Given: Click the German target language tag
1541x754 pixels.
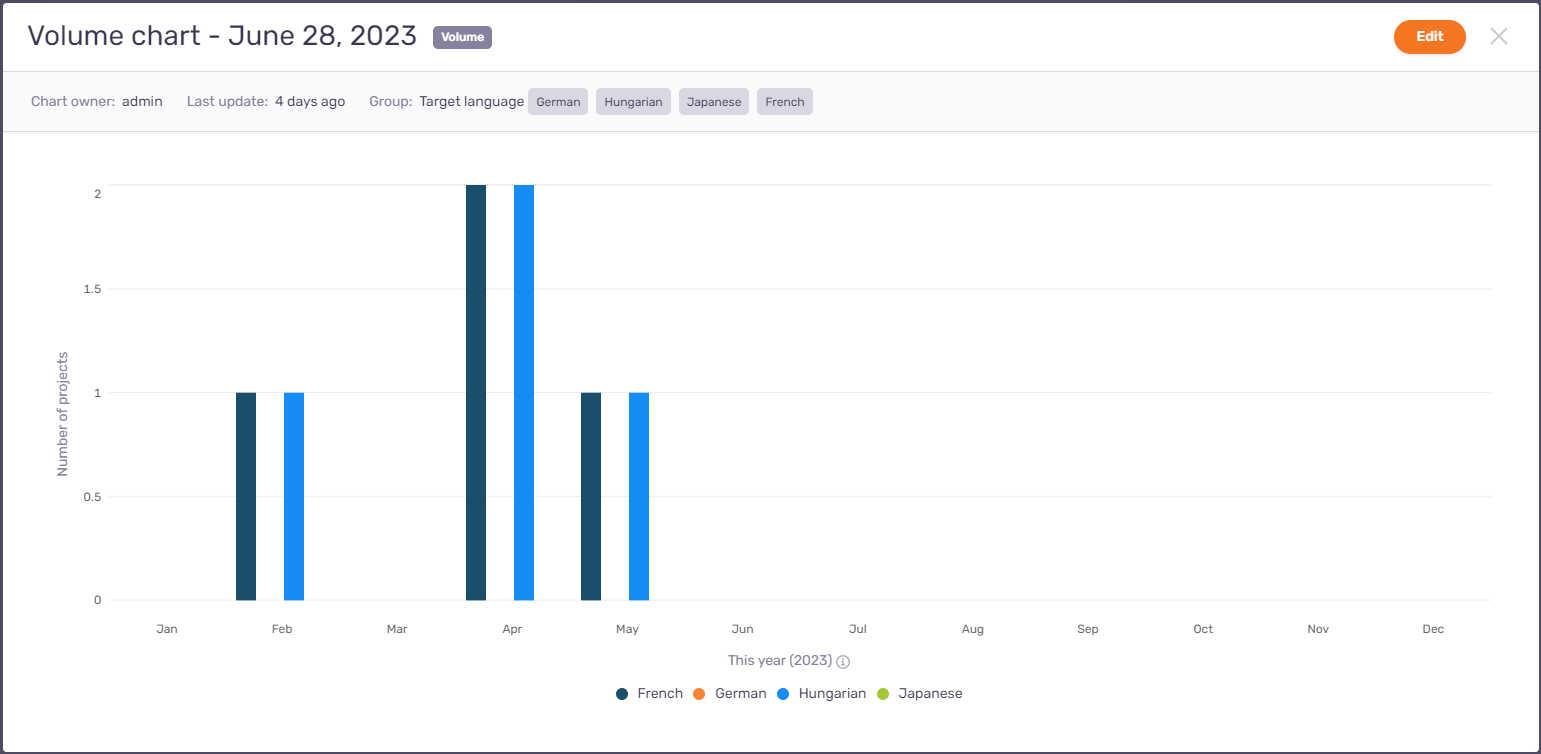Looking at the screenshot, I should tap(558, 102).
